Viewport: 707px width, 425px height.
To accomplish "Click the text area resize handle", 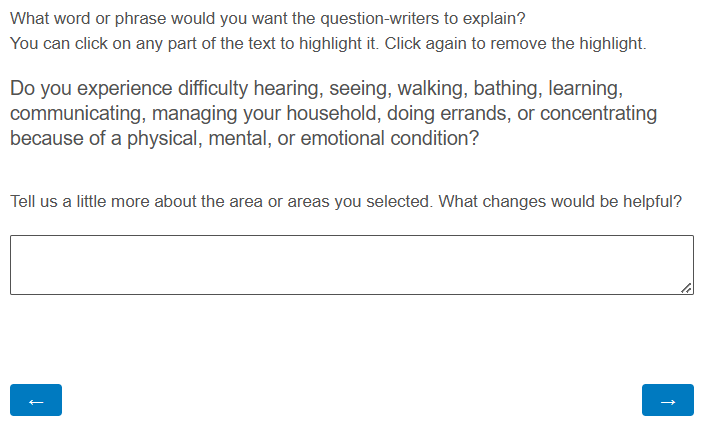I will (686, 288).
